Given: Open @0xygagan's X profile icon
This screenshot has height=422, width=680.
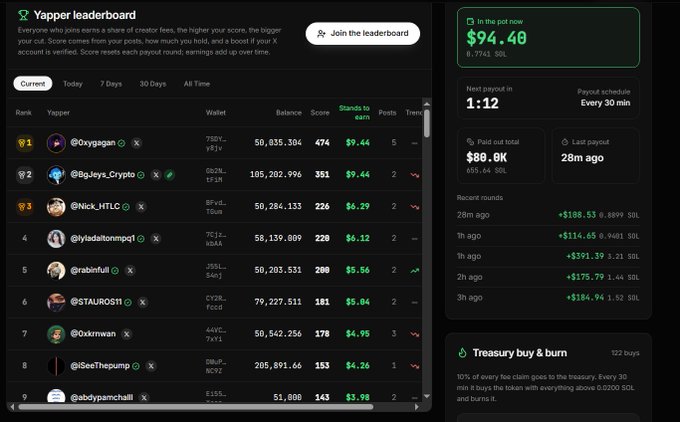Looking at the screenshot, I should [x=136, y=143].
